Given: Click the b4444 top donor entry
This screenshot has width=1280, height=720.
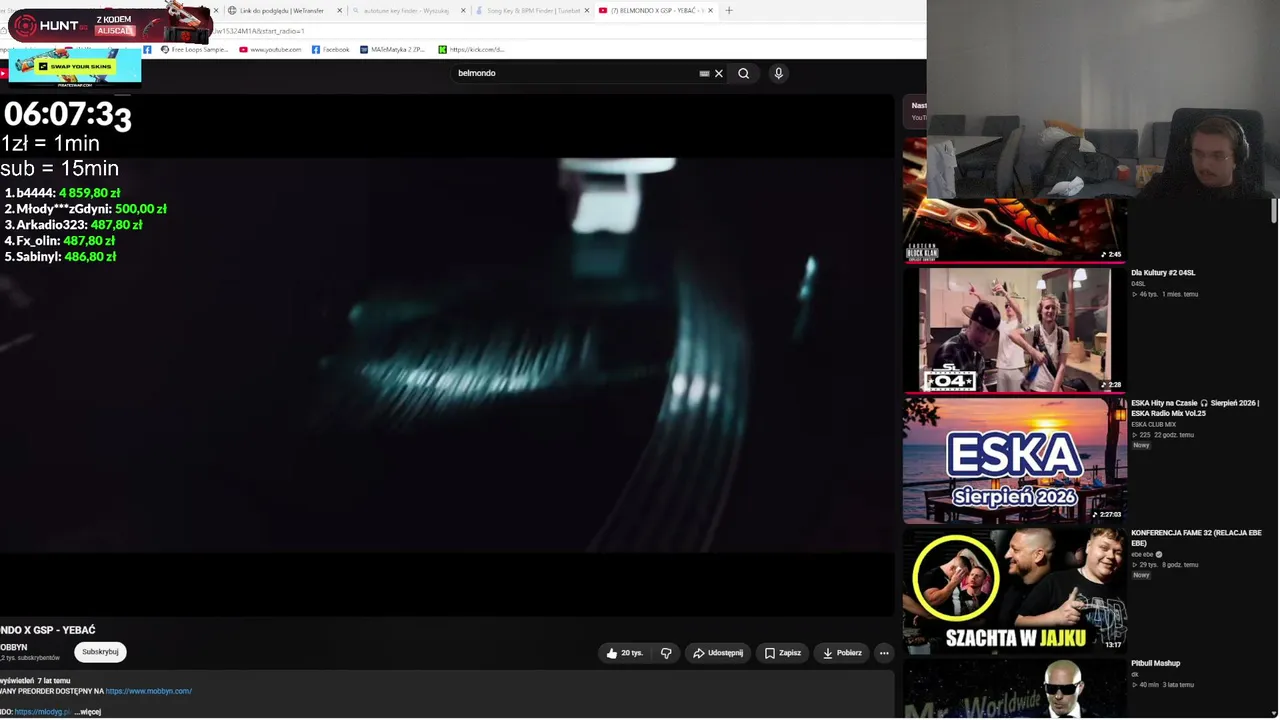Looking at the screenshot, I should (x=62, y=193).
